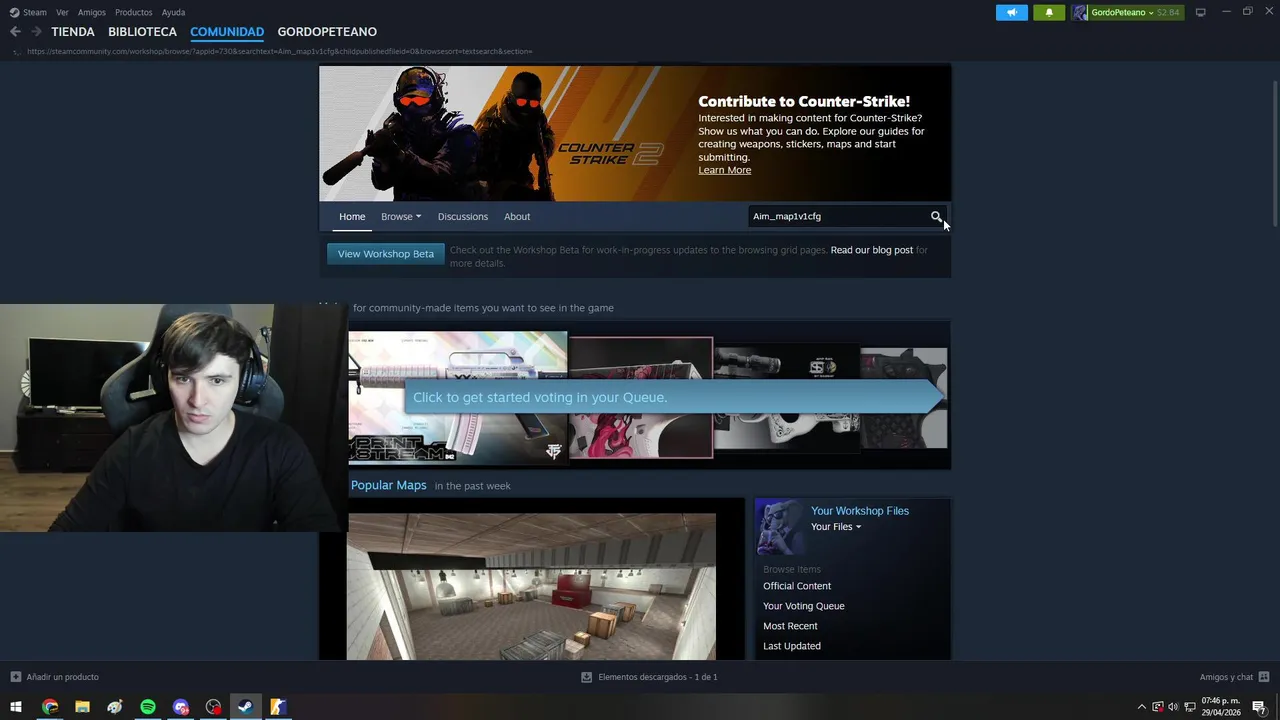Click the GordoPeteano avatar in the top bar
This screenshot has width=1280, height=720.
pyautogui.click(x=1080, y=12)
